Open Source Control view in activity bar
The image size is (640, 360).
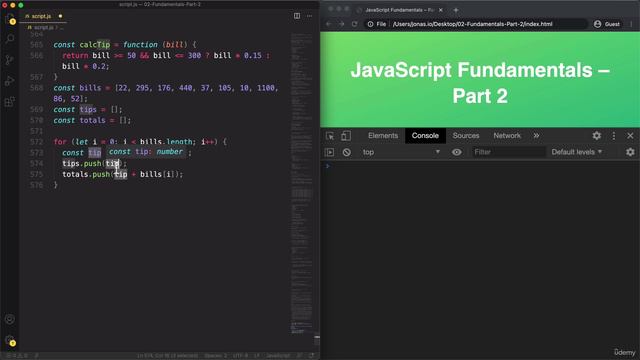tap(10, 60)
